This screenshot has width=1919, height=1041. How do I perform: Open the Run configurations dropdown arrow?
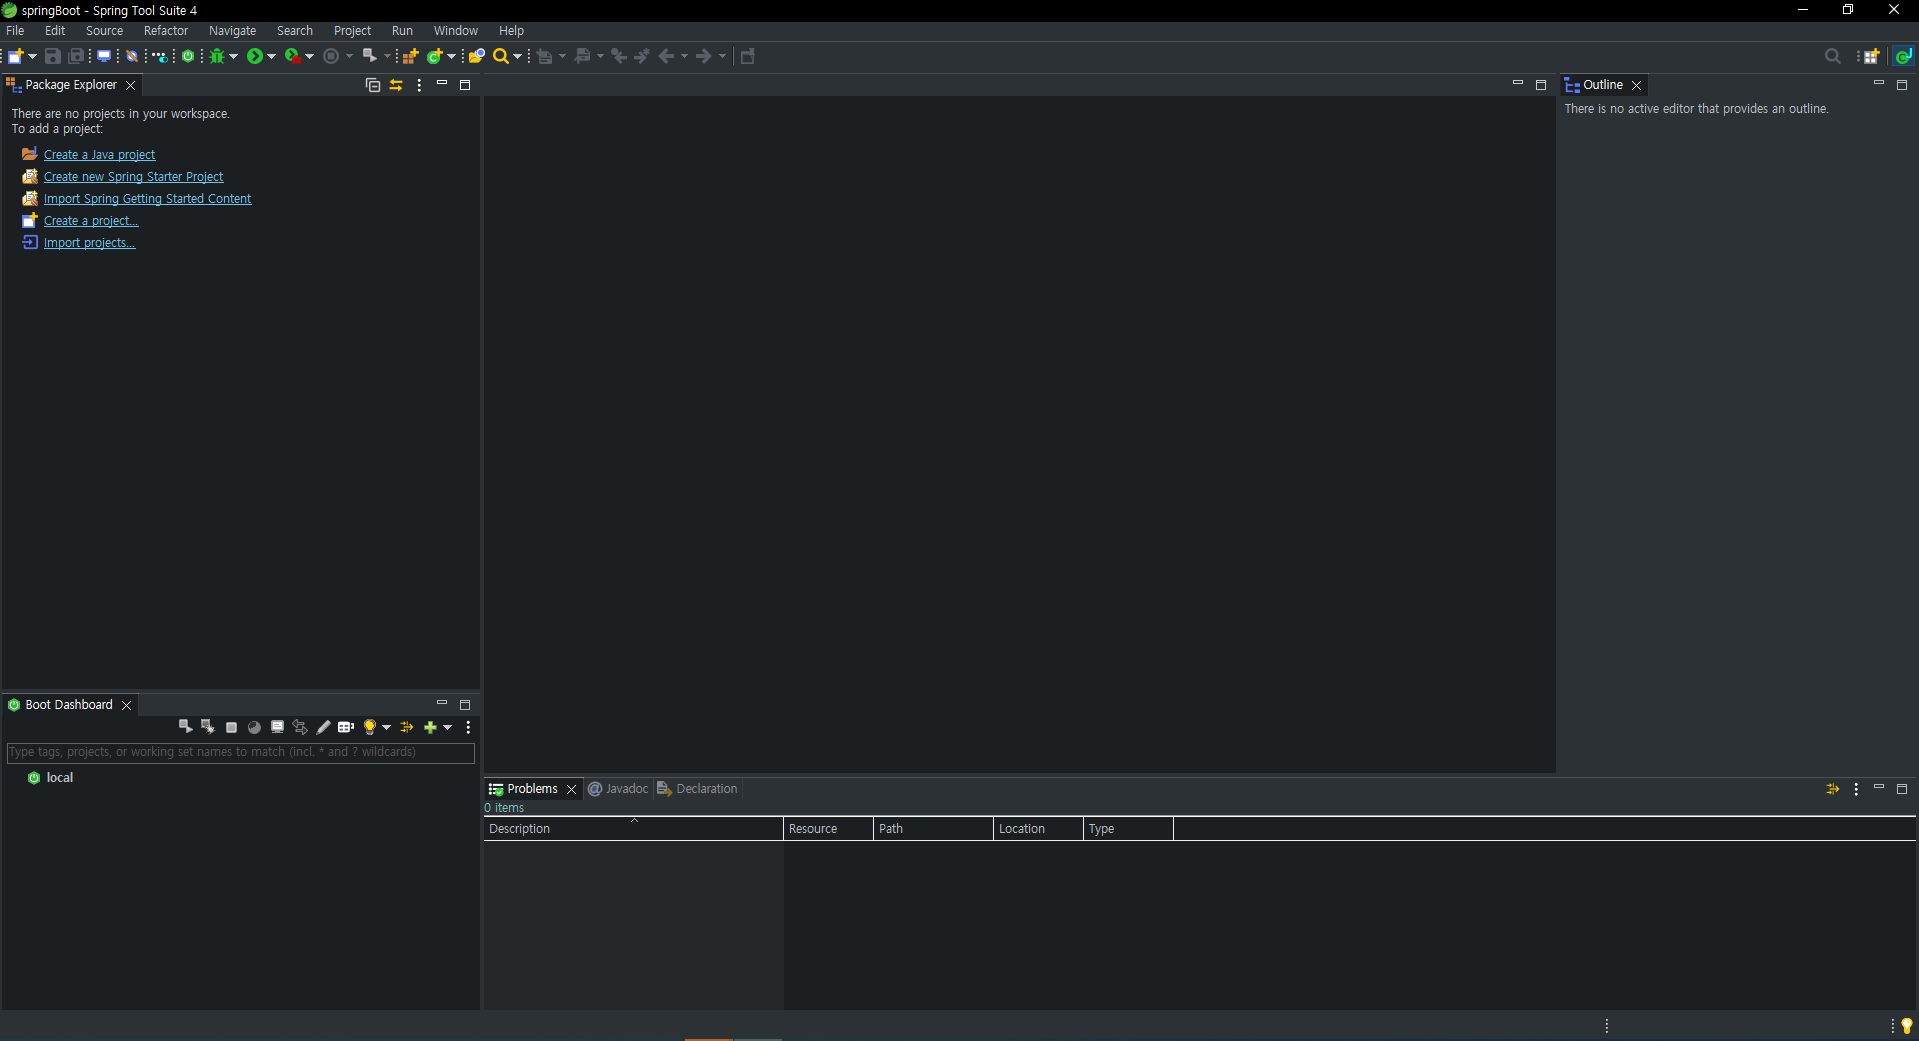tap(271, 56)
